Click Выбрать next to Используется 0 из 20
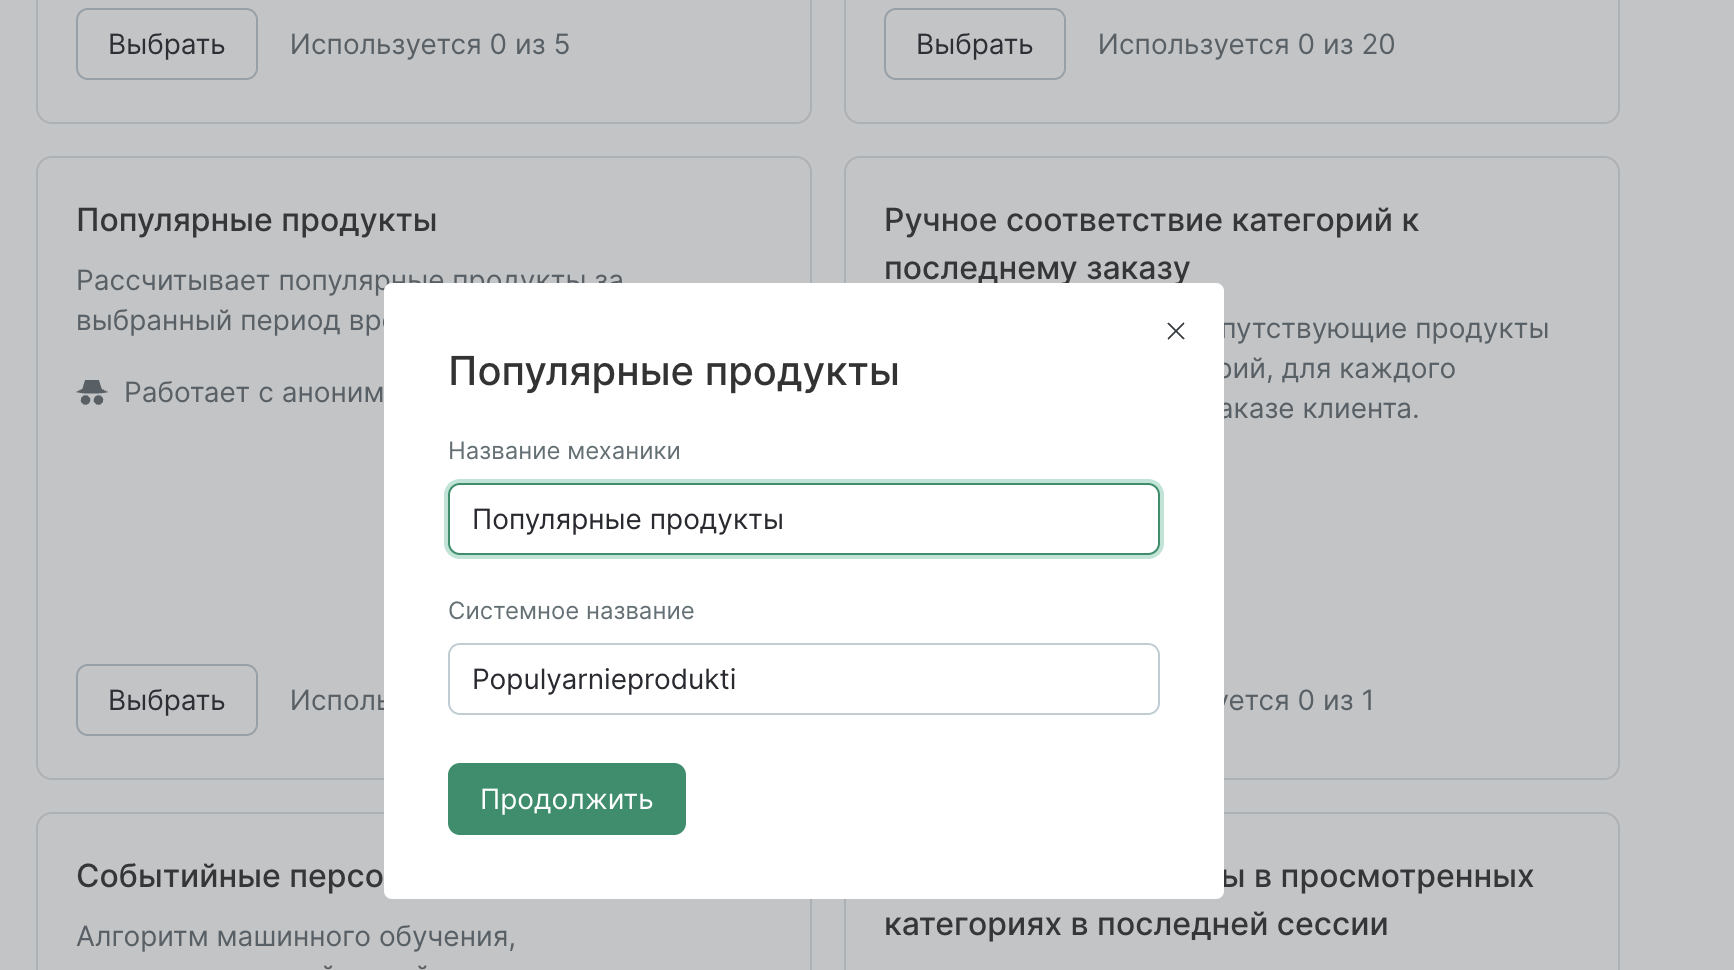Screen dimensions: 1734x970 coord(975,44)
